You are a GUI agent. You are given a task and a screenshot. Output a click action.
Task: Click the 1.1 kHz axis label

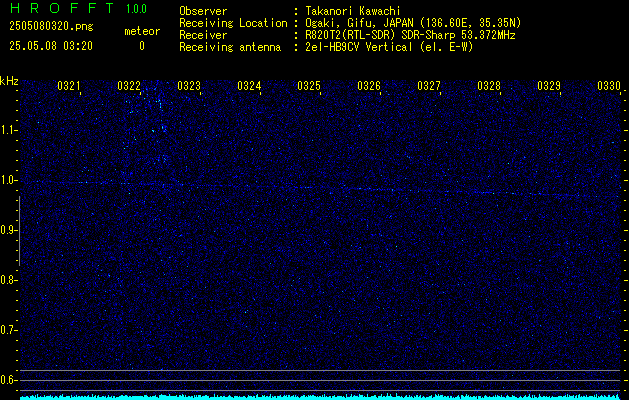point(7,130)
